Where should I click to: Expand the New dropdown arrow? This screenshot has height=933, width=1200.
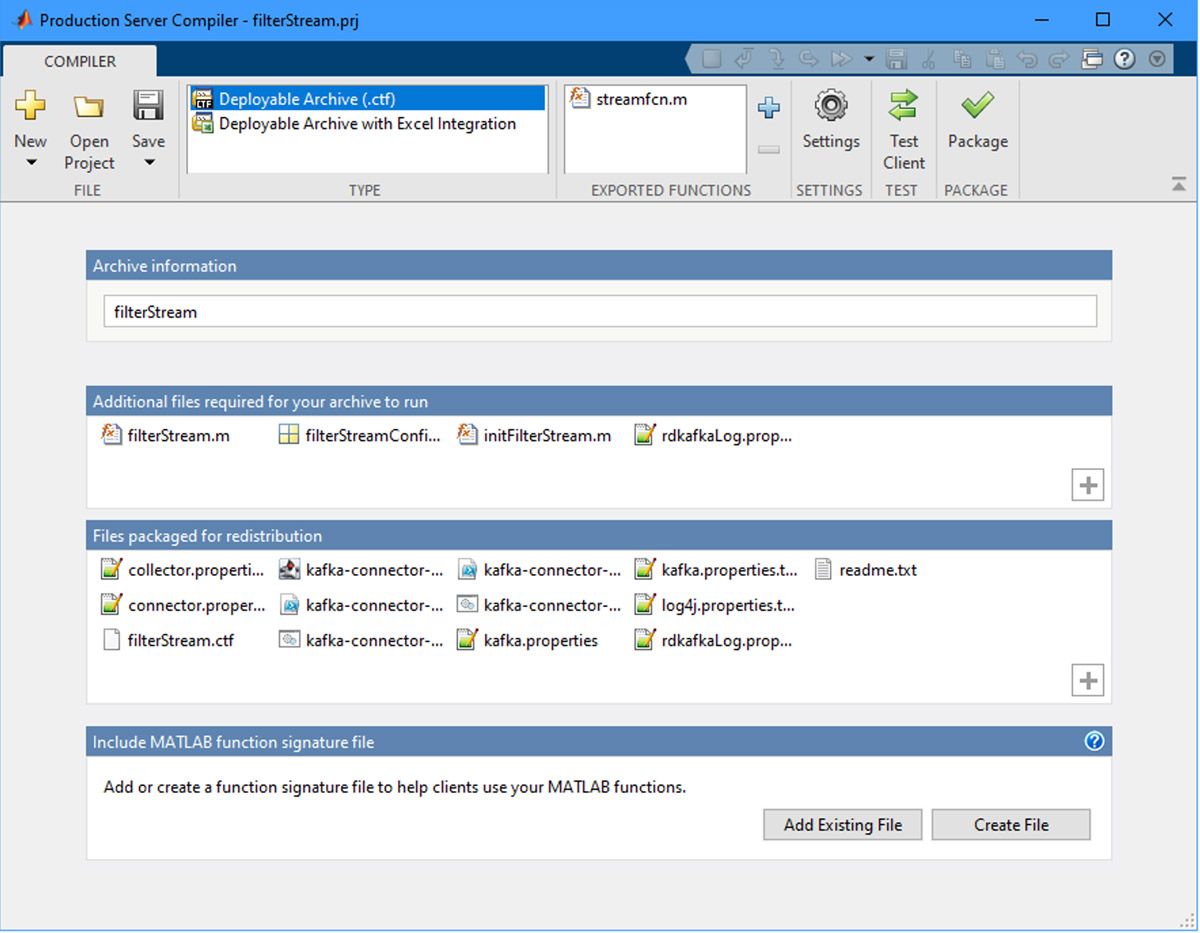(x=30, y=160)
